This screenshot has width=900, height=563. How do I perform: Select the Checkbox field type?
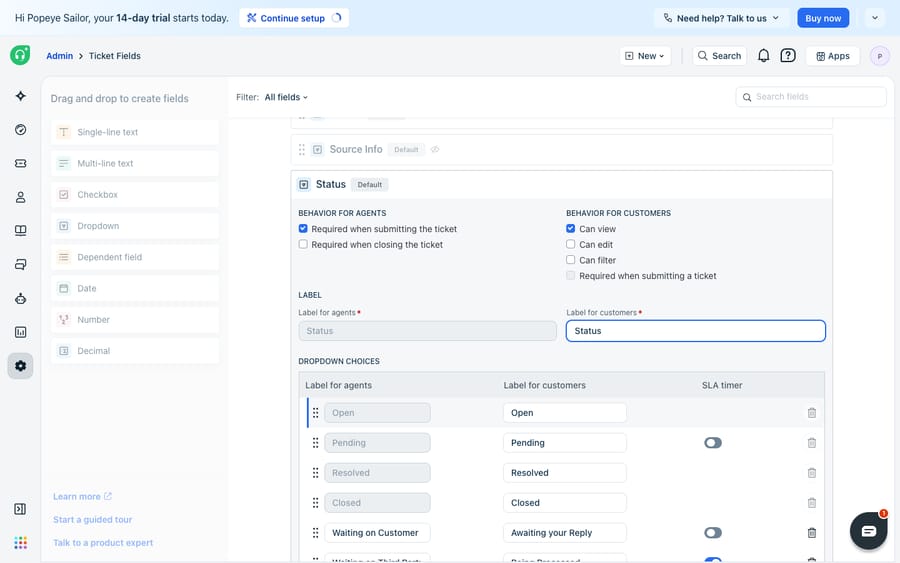(x=135, y=195)
